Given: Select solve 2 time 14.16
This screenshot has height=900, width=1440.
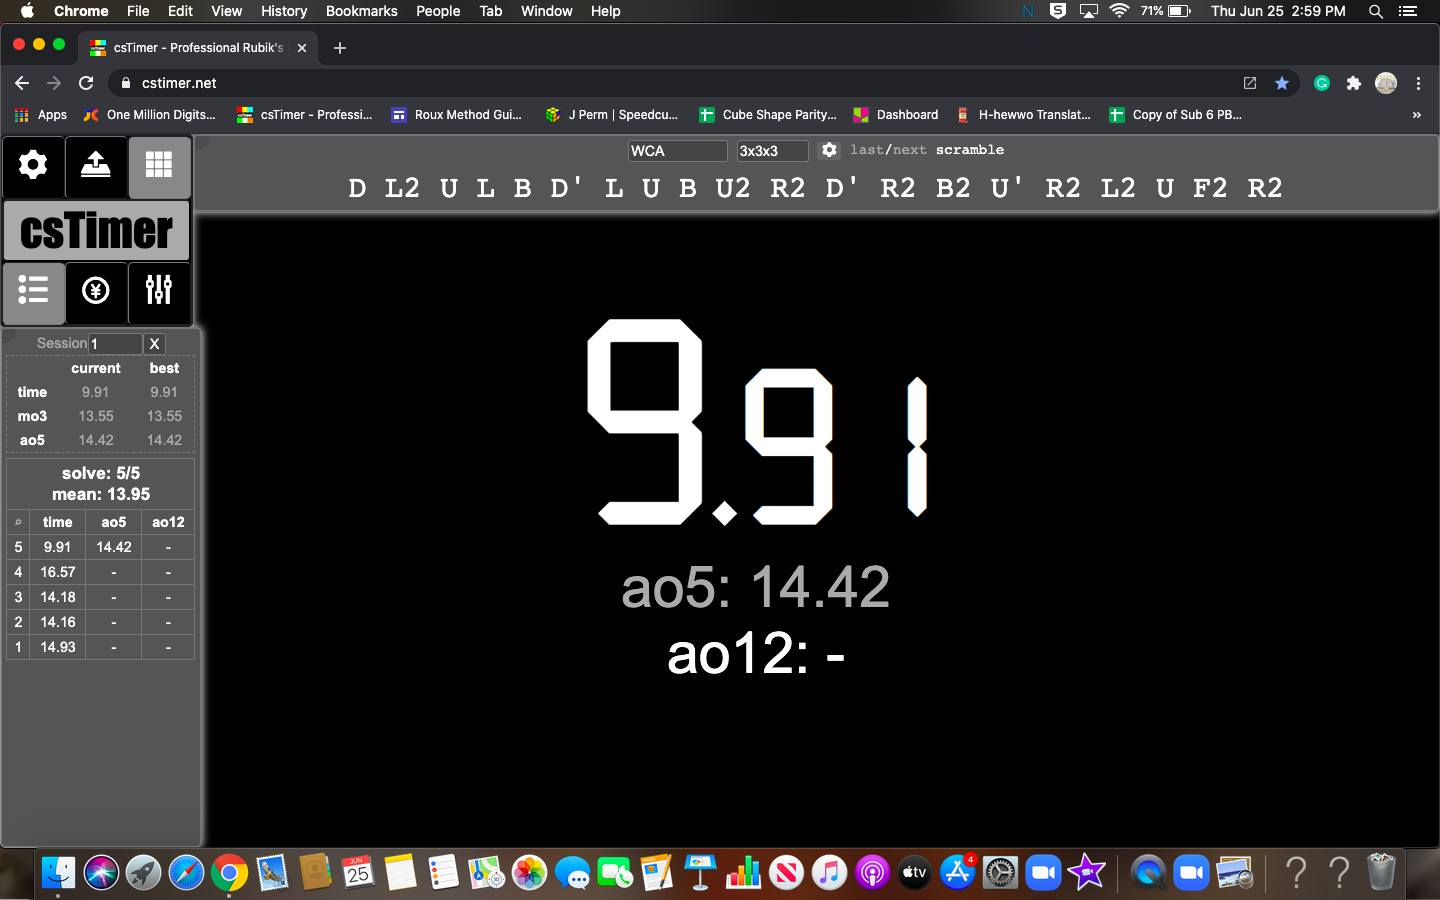Looking at the screenshot, I should (57, 622).
